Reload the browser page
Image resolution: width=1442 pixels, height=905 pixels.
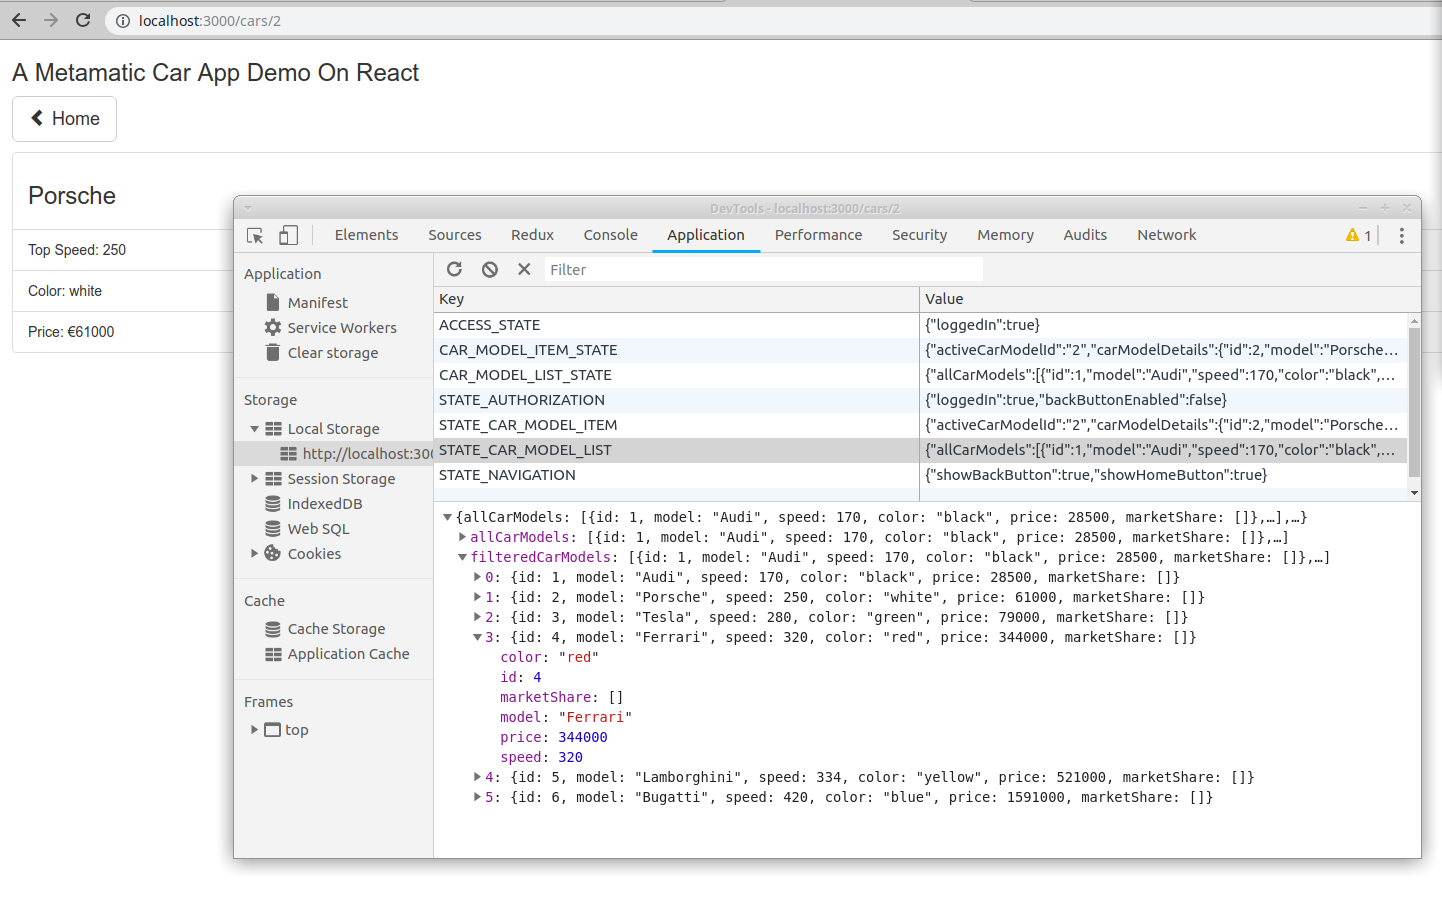point(83,20)
